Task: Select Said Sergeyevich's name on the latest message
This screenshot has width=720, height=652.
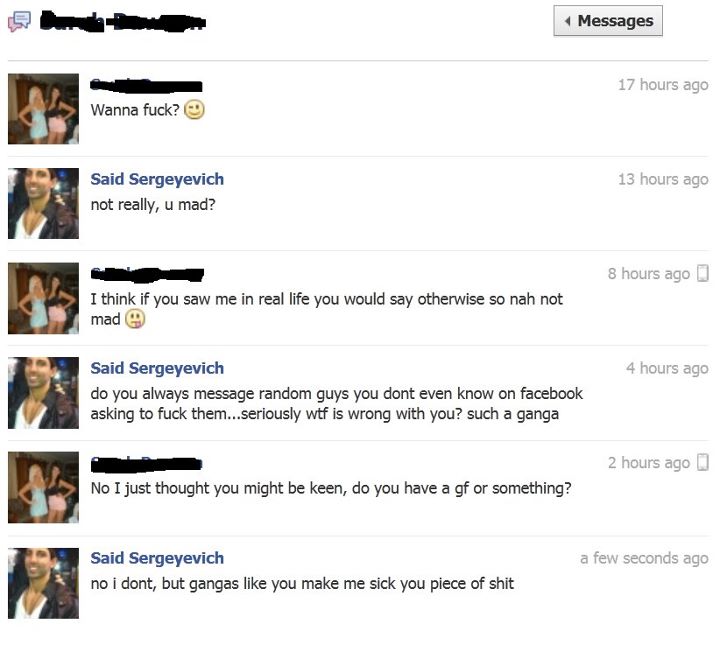Action: click(x=157, y=558)
